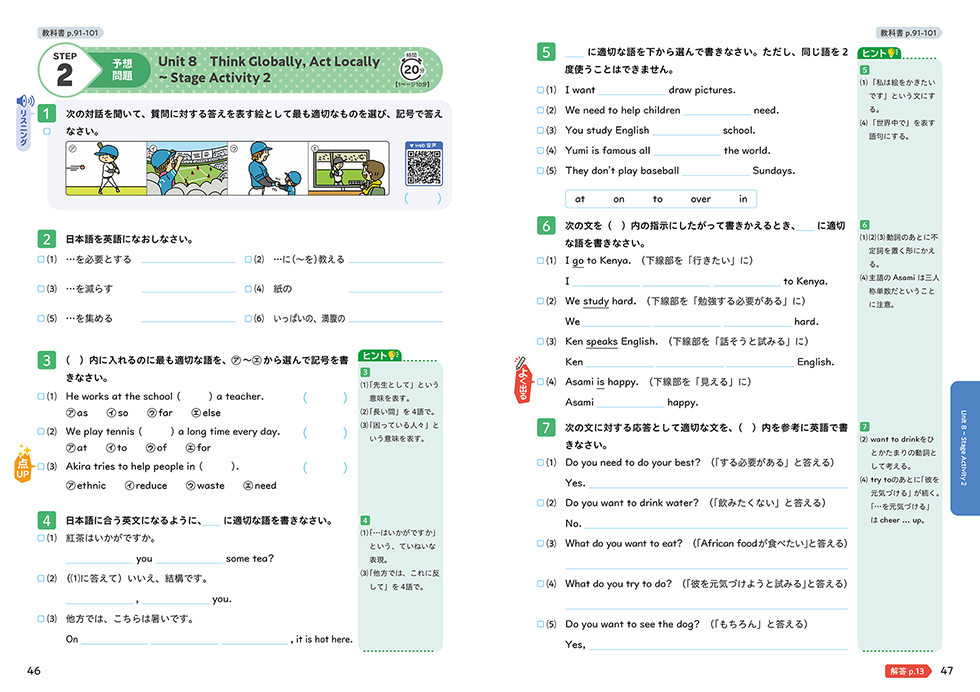Click the ヒント lightbulb label beside question 3

380,357
